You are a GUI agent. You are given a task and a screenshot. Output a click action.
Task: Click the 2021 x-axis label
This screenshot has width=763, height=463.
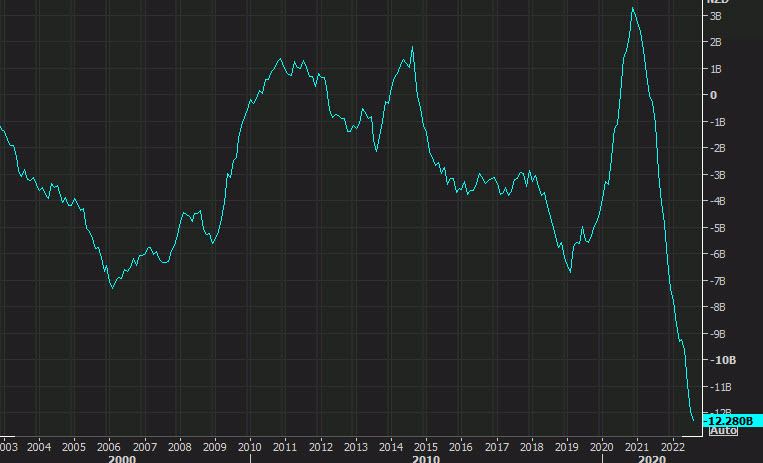point(637,447)
